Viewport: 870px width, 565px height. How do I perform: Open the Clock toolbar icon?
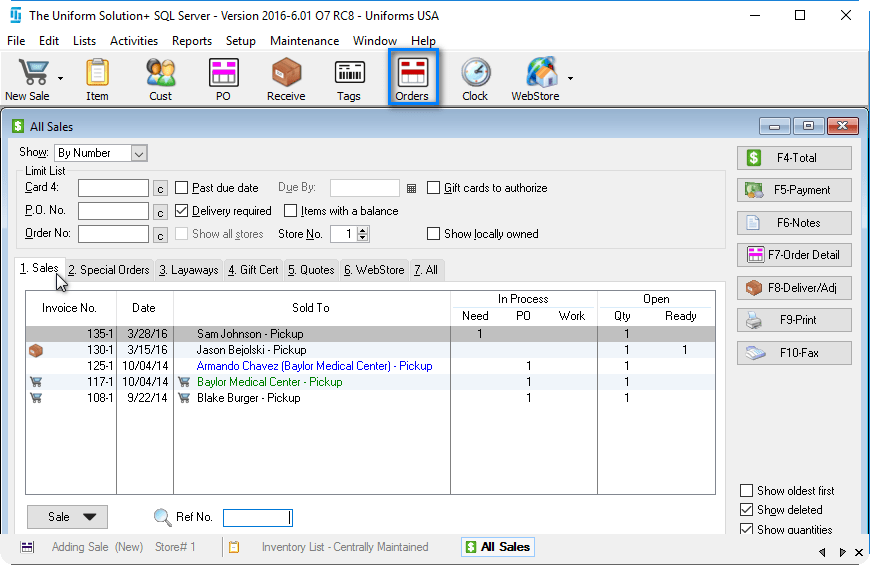coord(475,79)
